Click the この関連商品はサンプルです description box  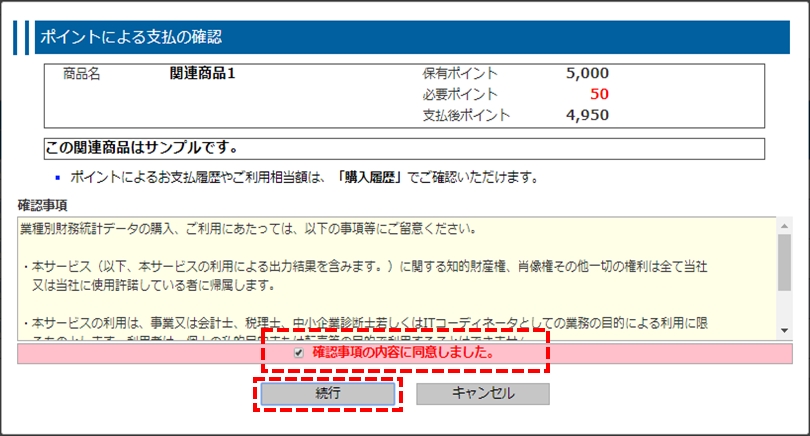[x=404, y=149]
